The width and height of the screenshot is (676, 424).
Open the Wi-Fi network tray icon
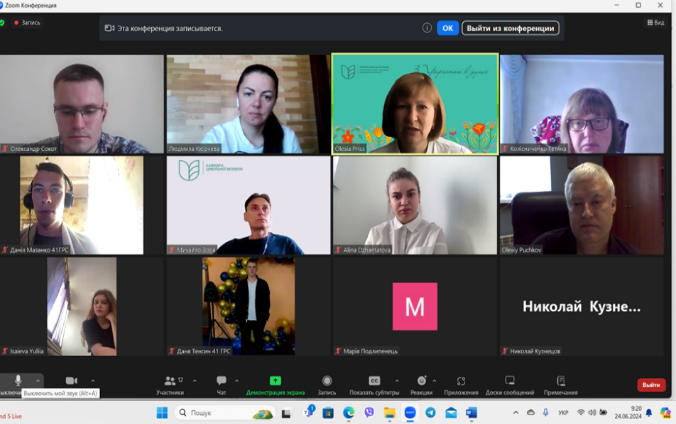click(581, 413)
